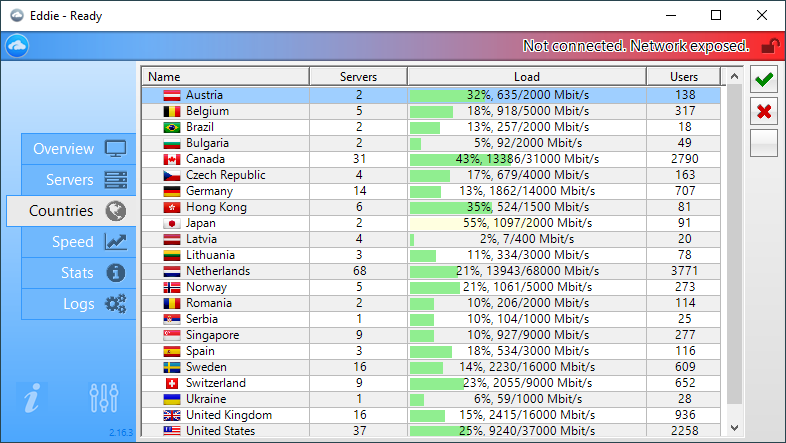Viewport: 786px width, 443px height.
Task: Select the Brazil flag icon
Action: coord(171,127)
